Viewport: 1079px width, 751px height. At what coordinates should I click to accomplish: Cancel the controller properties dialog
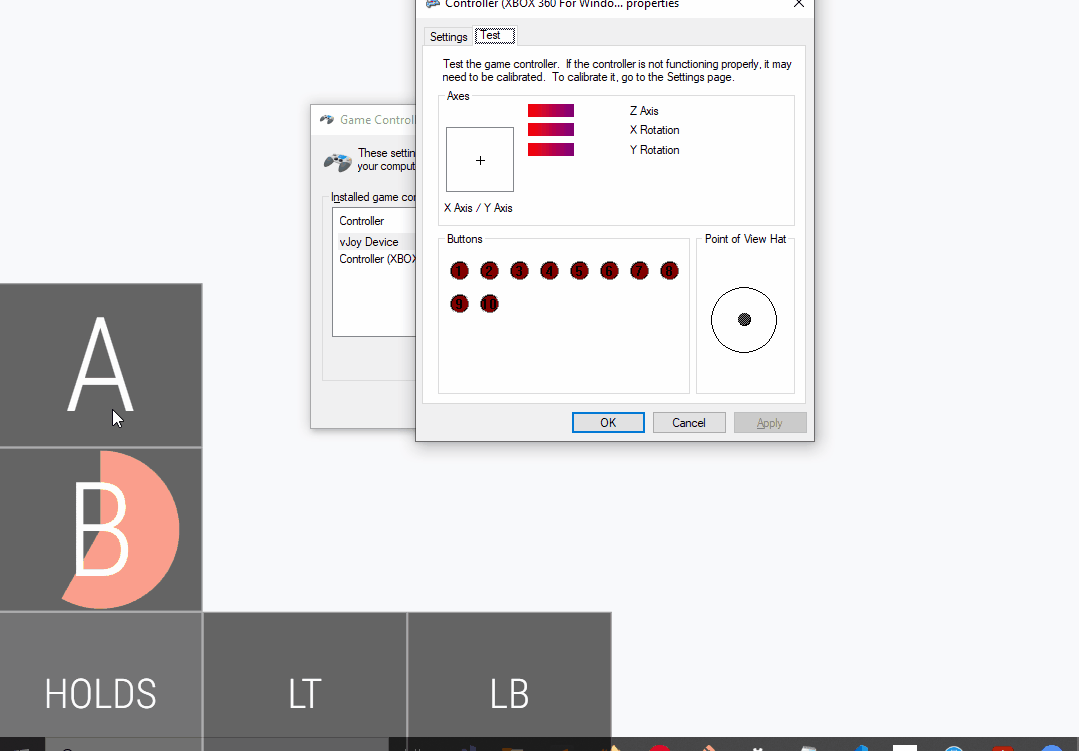[689, 423]
